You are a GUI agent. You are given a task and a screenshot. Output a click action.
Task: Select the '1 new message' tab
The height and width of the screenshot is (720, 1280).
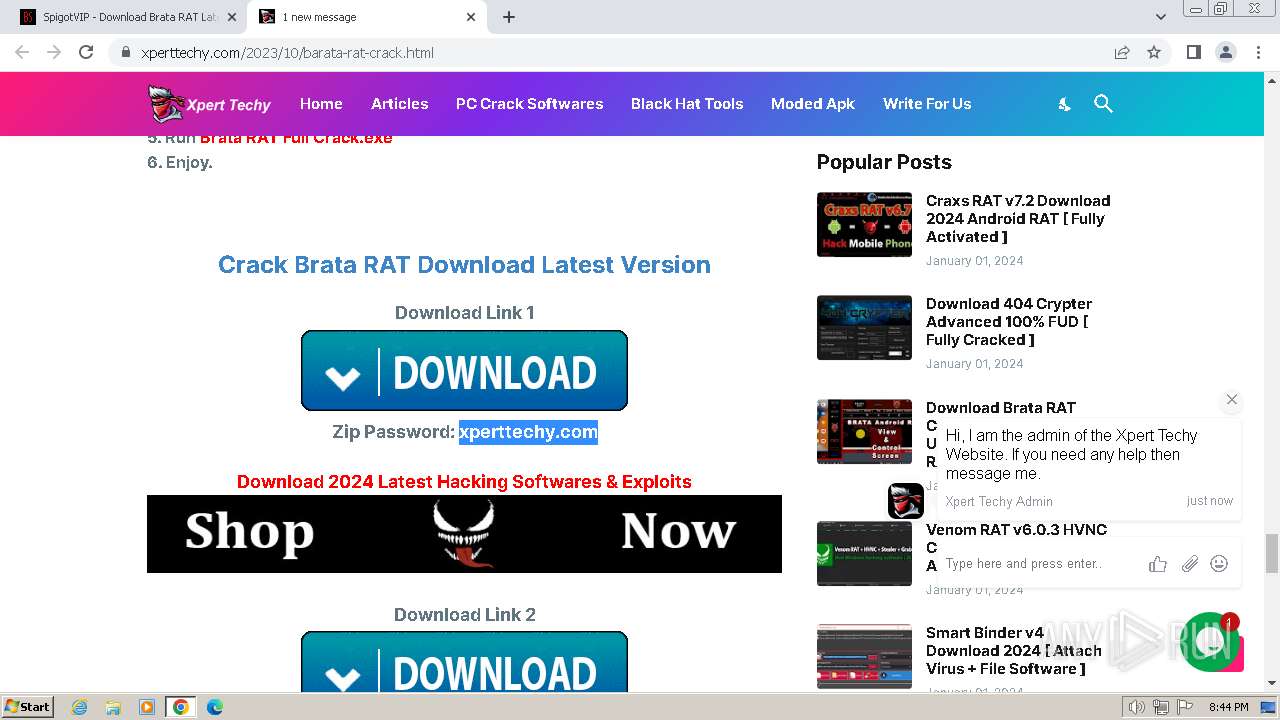point(367,17)
